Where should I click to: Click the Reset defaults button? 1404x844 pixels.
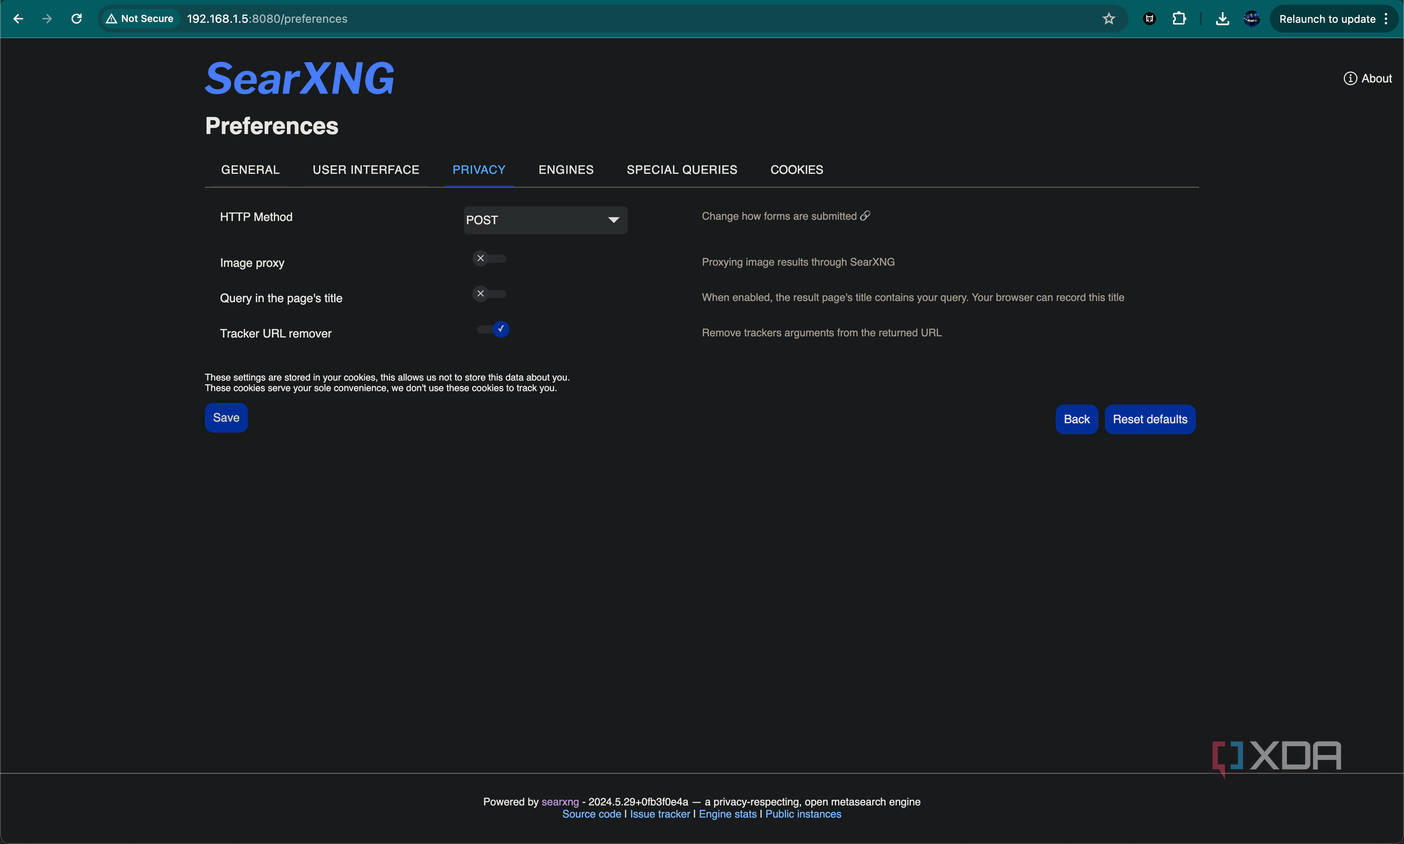pos(1150,419)
